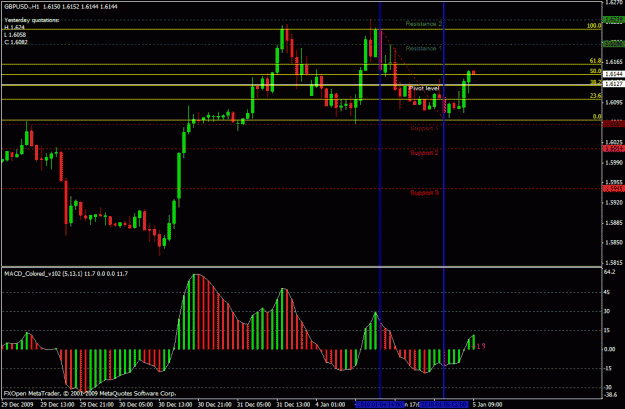Image resolution: width=625 pixels, height=409 pixels.
Task: Click price scale value 1.6165
Action: point(614,62)
